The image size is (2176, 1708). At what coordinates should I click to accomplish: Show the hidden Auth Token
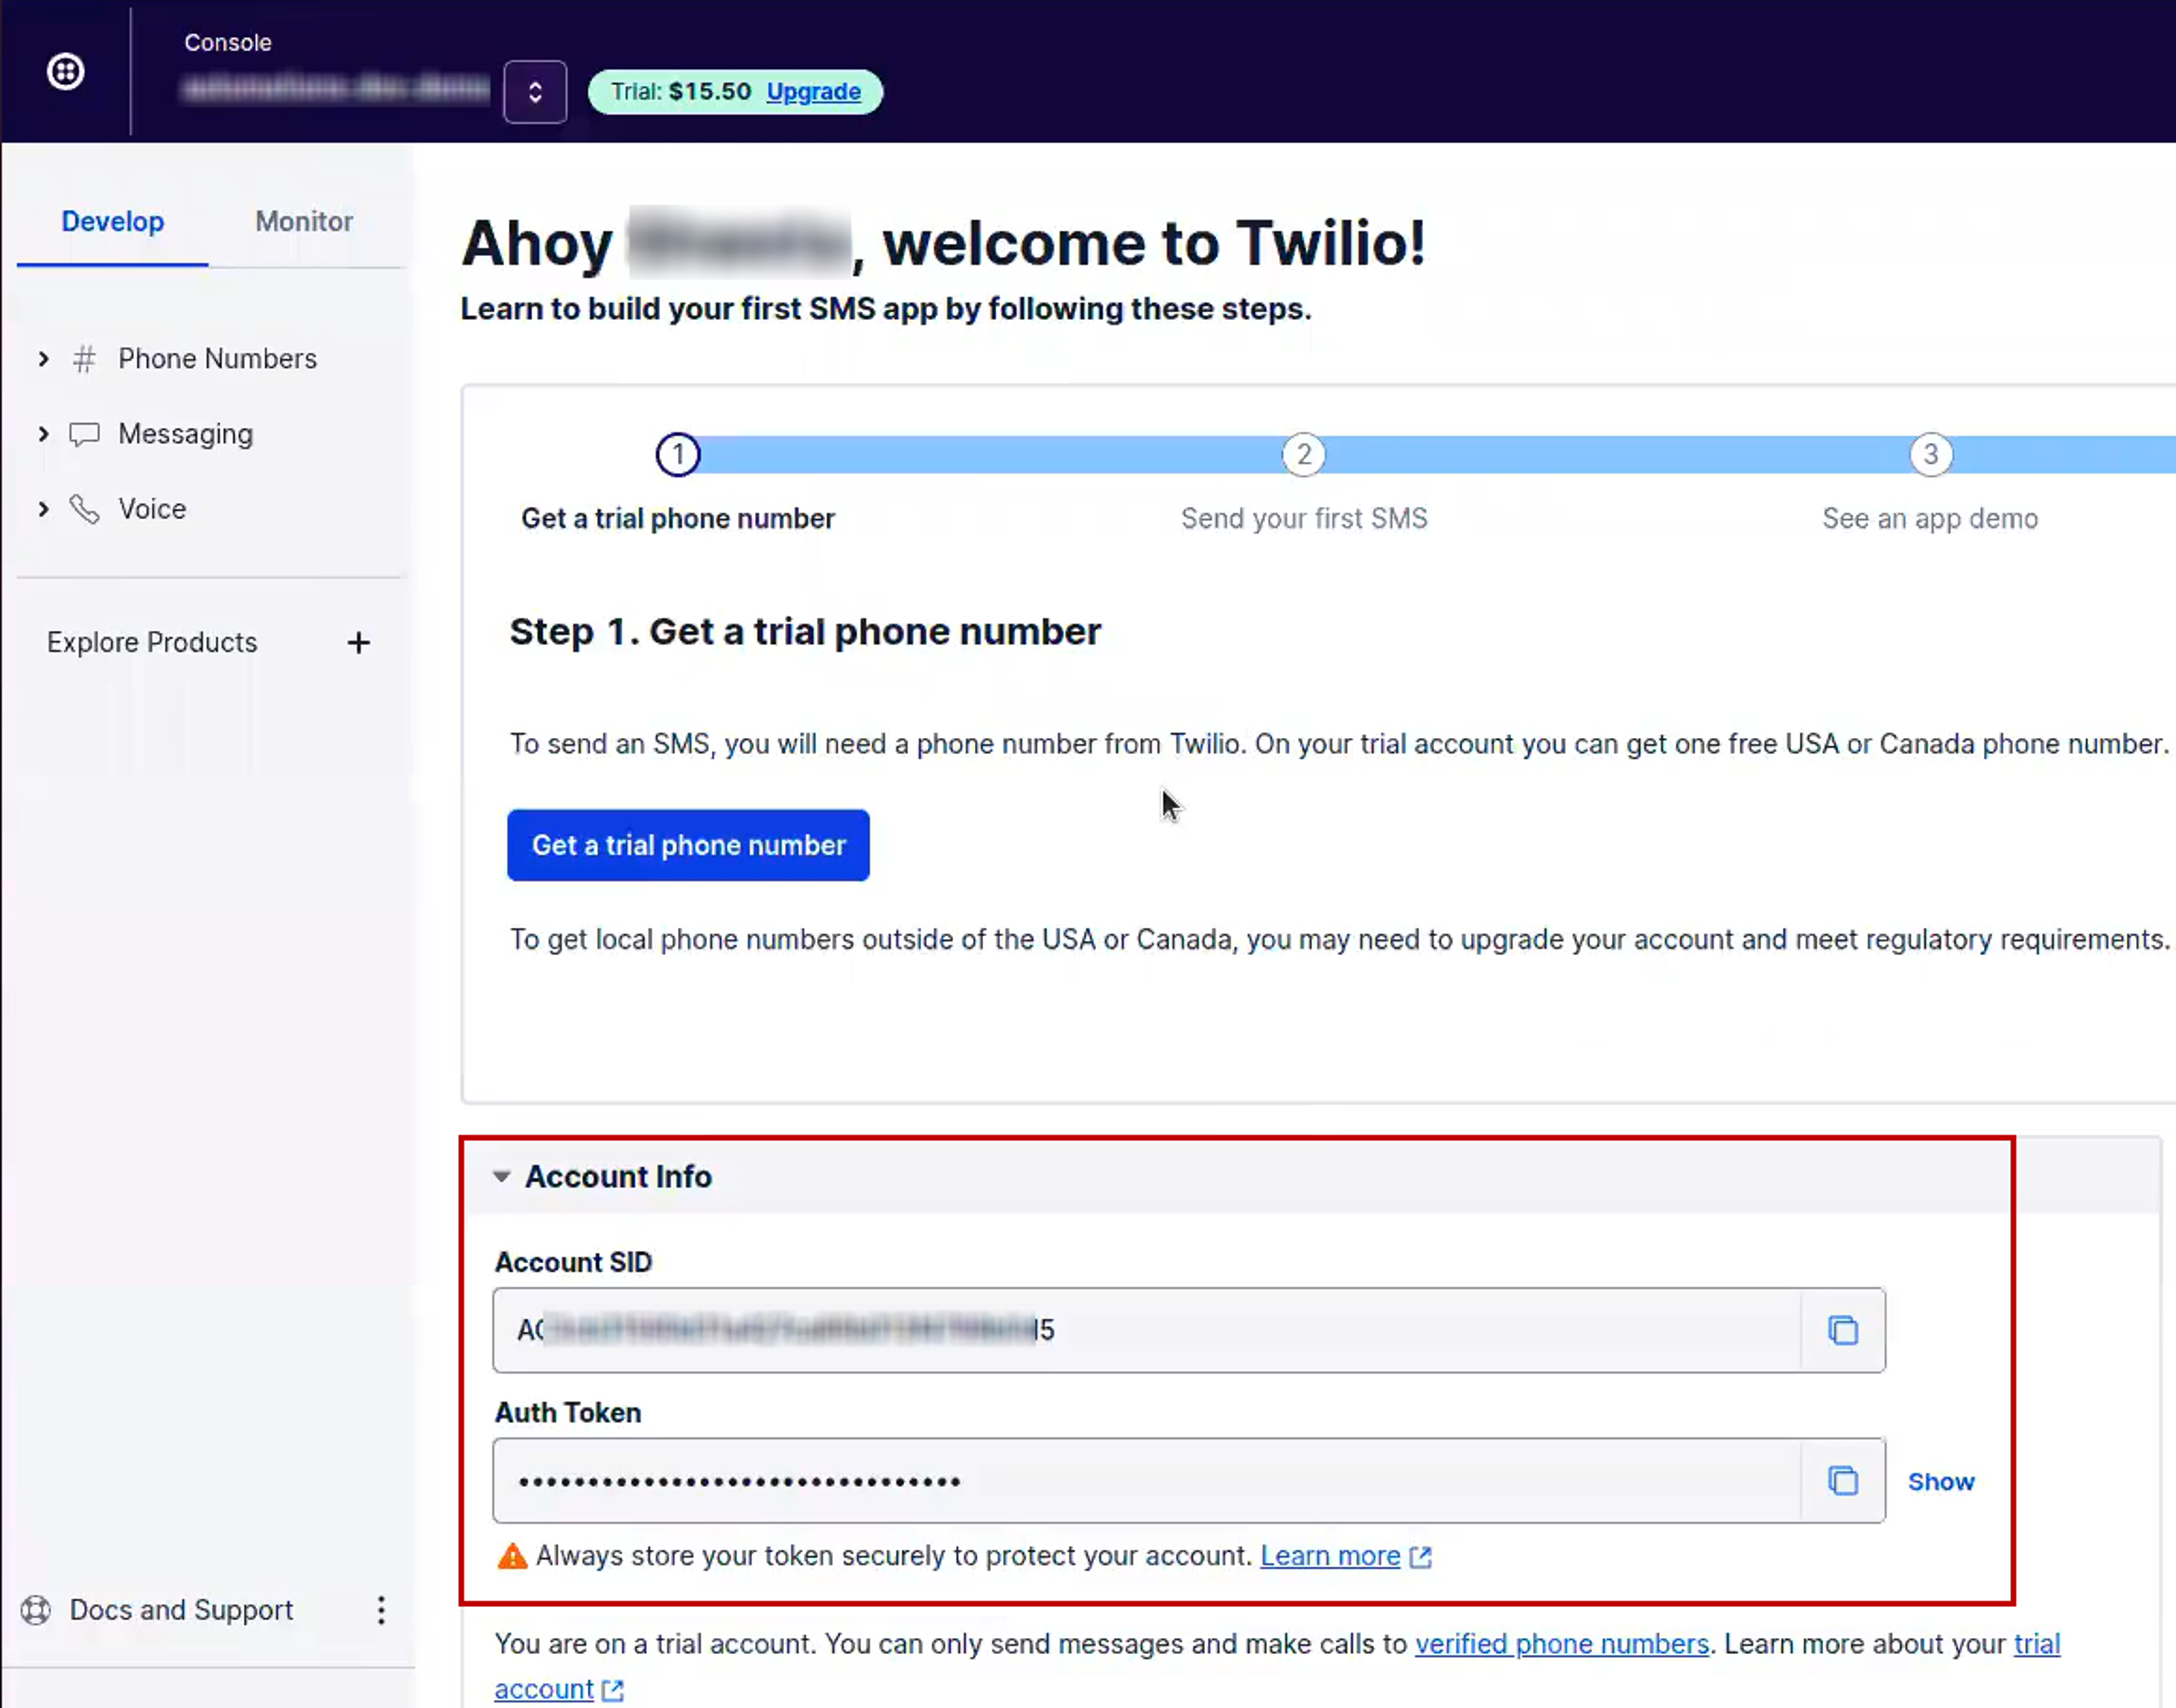(x=1941, y=1482)
